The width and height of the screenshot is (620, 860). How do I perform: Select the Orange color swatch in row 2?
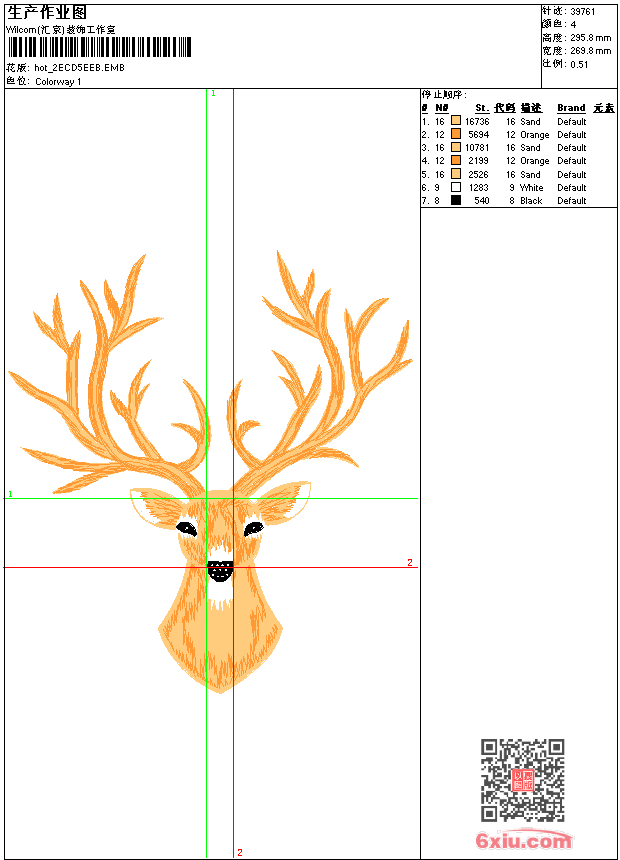(x=456, y=134)
